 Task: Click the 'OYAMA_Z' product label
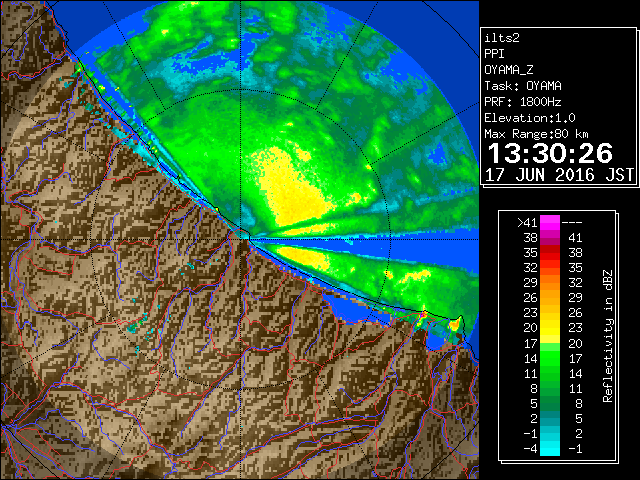pos(509,70)
